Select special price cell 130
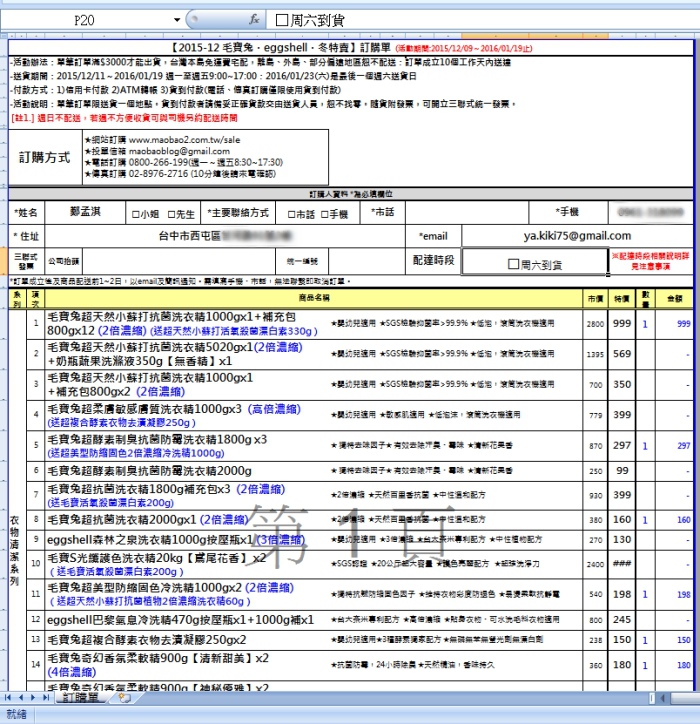 coord(622,539)
